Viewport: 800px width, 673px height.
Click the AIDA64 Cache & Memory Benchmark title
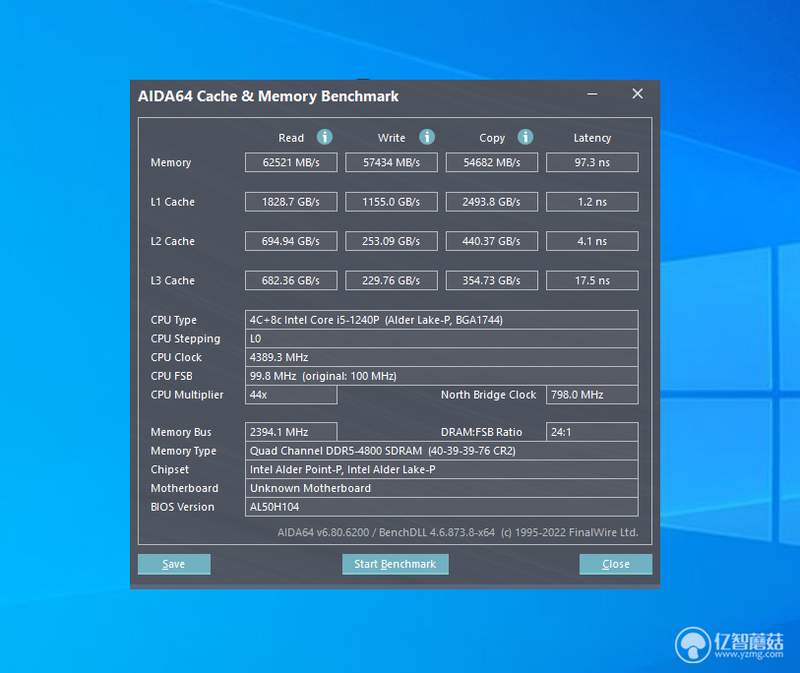pos(268,96)
